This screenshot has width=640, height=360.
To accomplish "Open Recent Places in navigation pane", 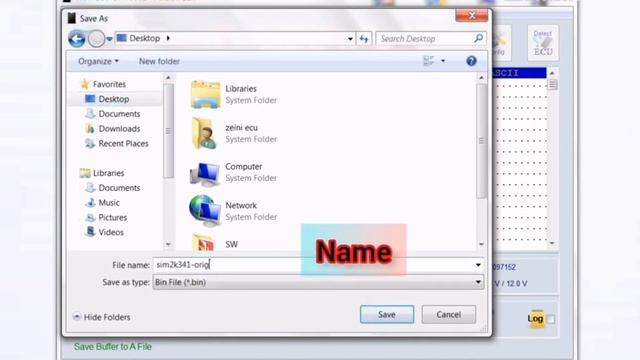I will (123, 143).
